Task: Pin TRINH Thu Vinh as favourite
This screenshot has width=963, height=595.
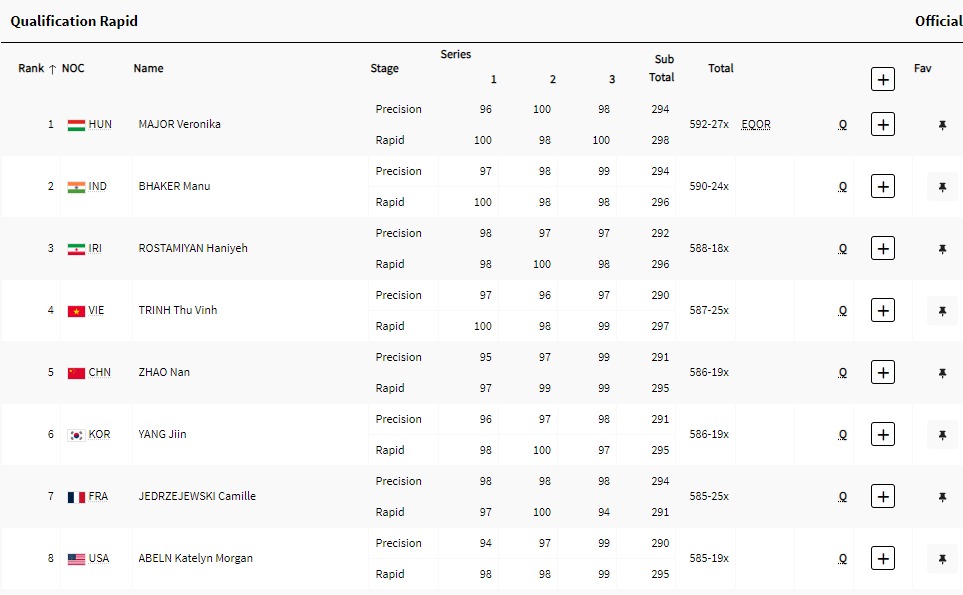Action: (x=942, y=311)
